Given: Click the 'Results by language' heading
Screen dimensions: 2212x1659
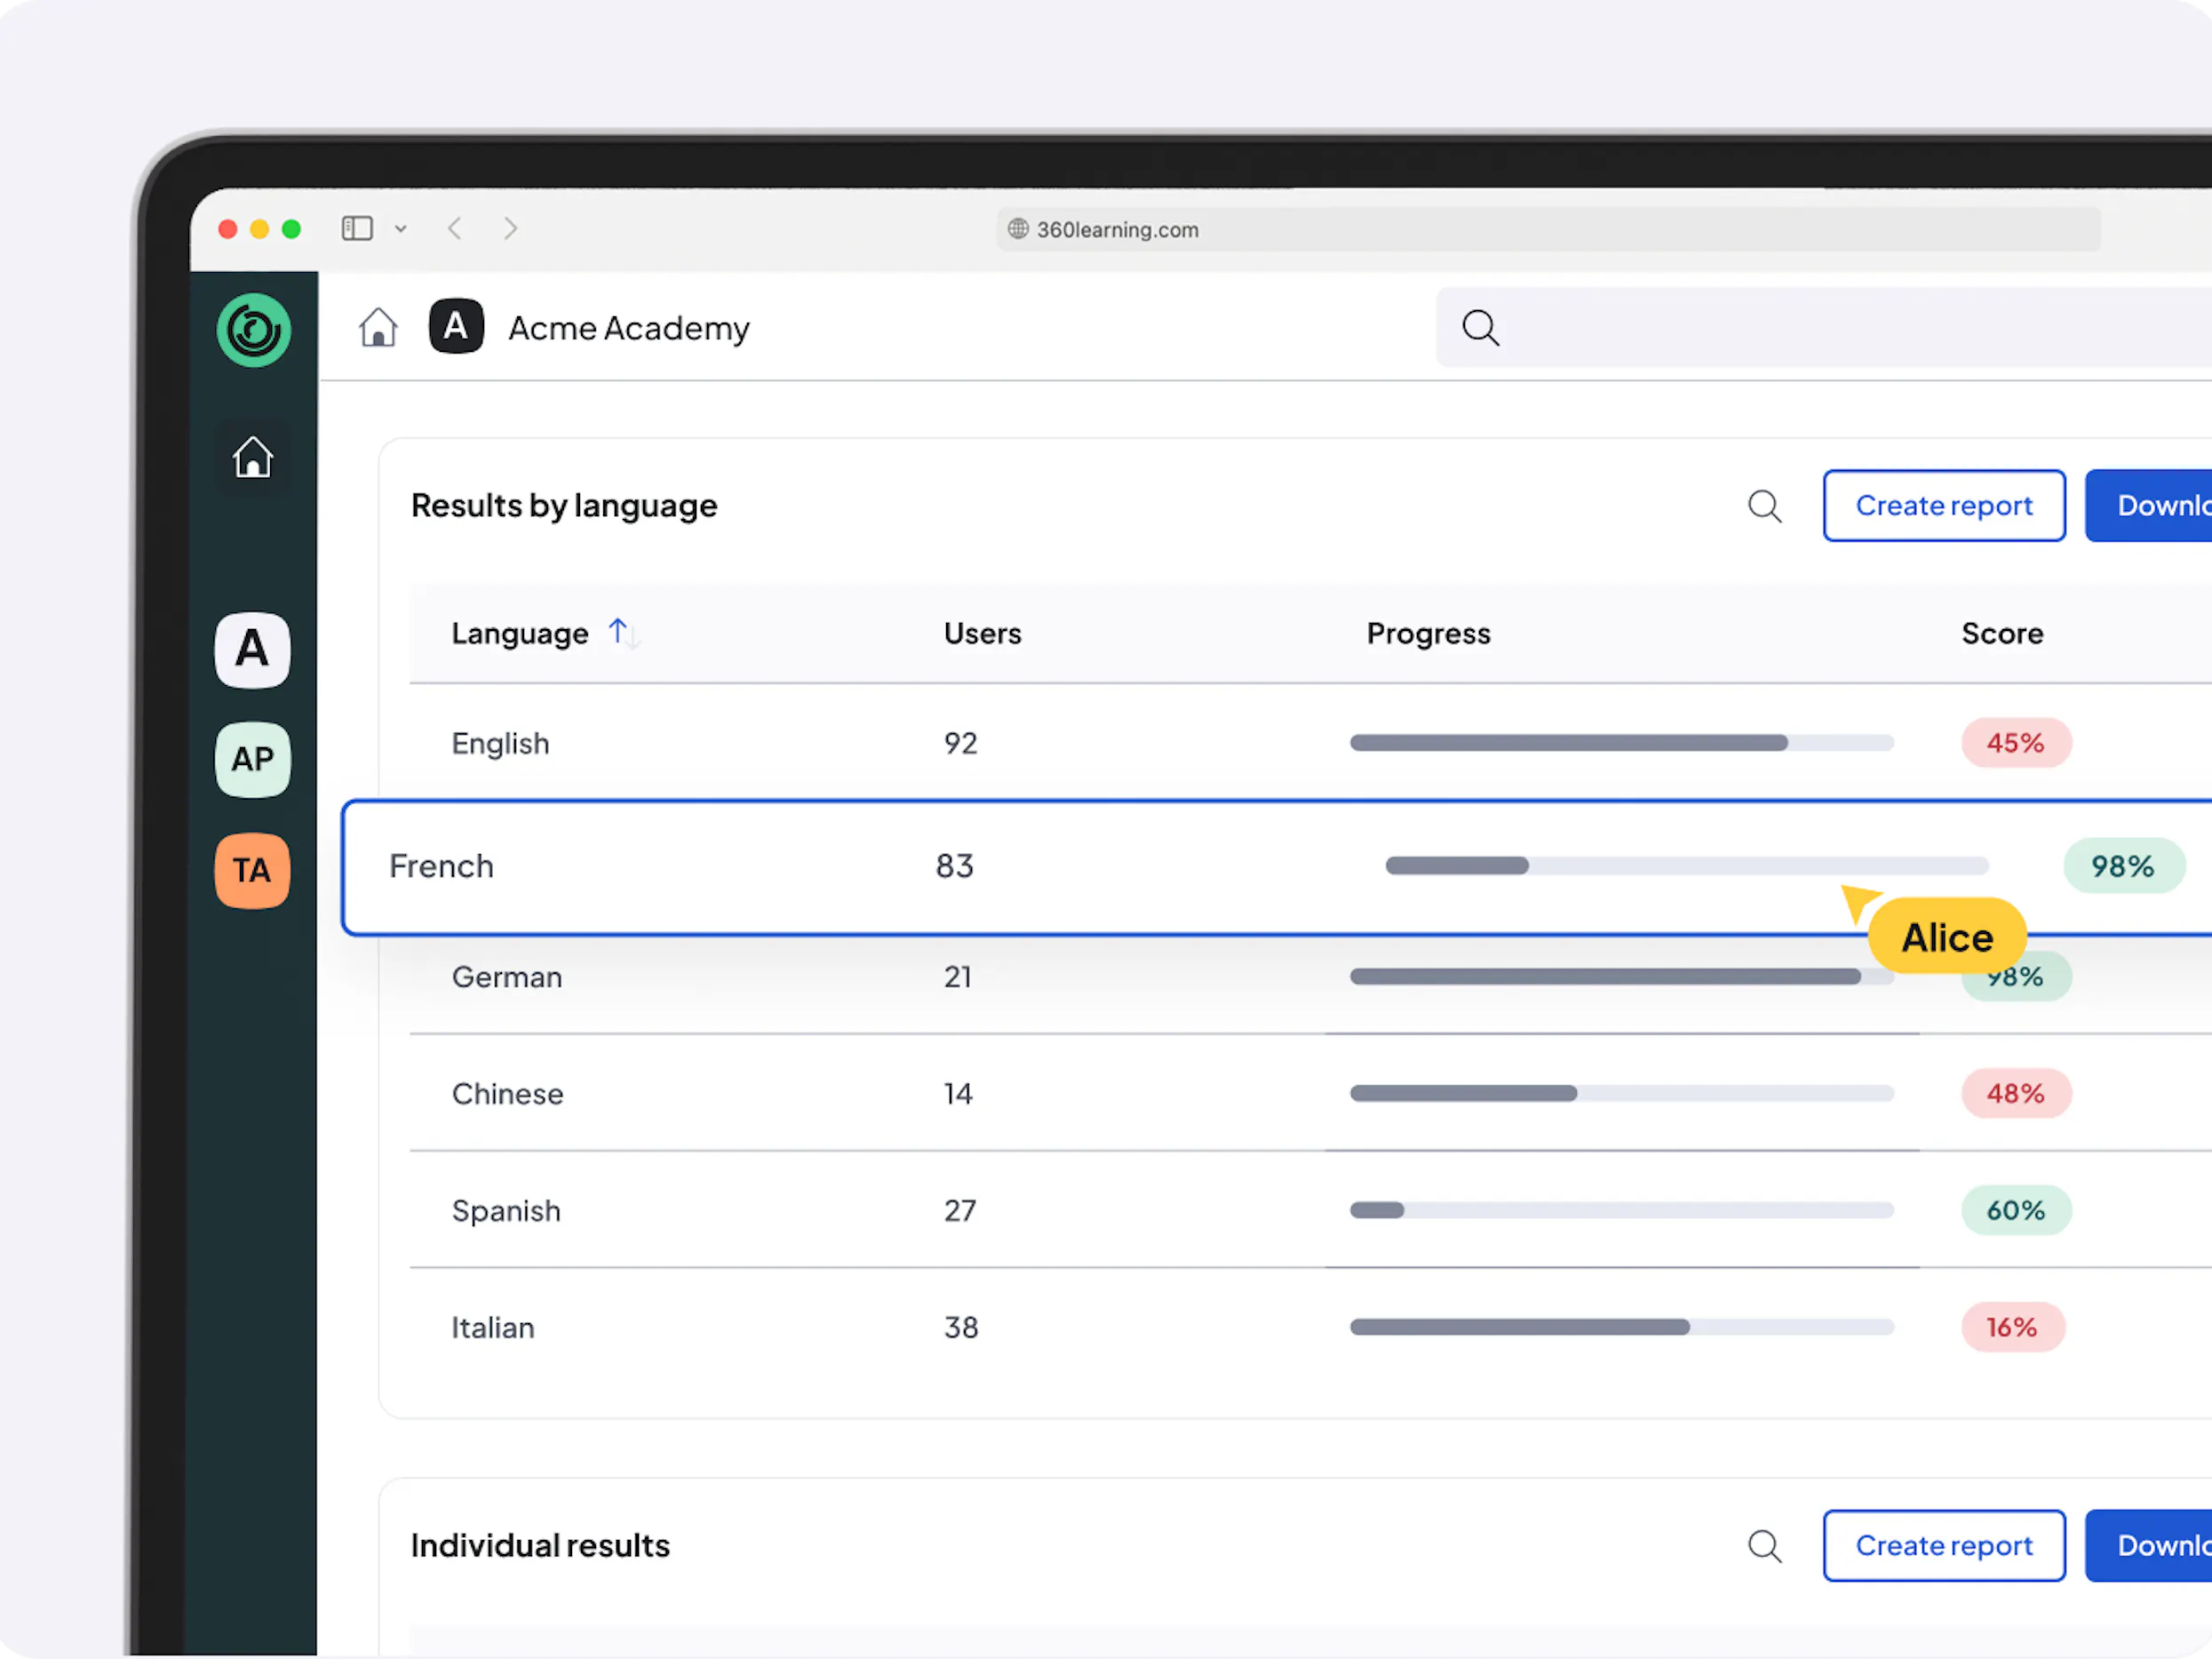Looking at the screenshot, I should point(564,506).
